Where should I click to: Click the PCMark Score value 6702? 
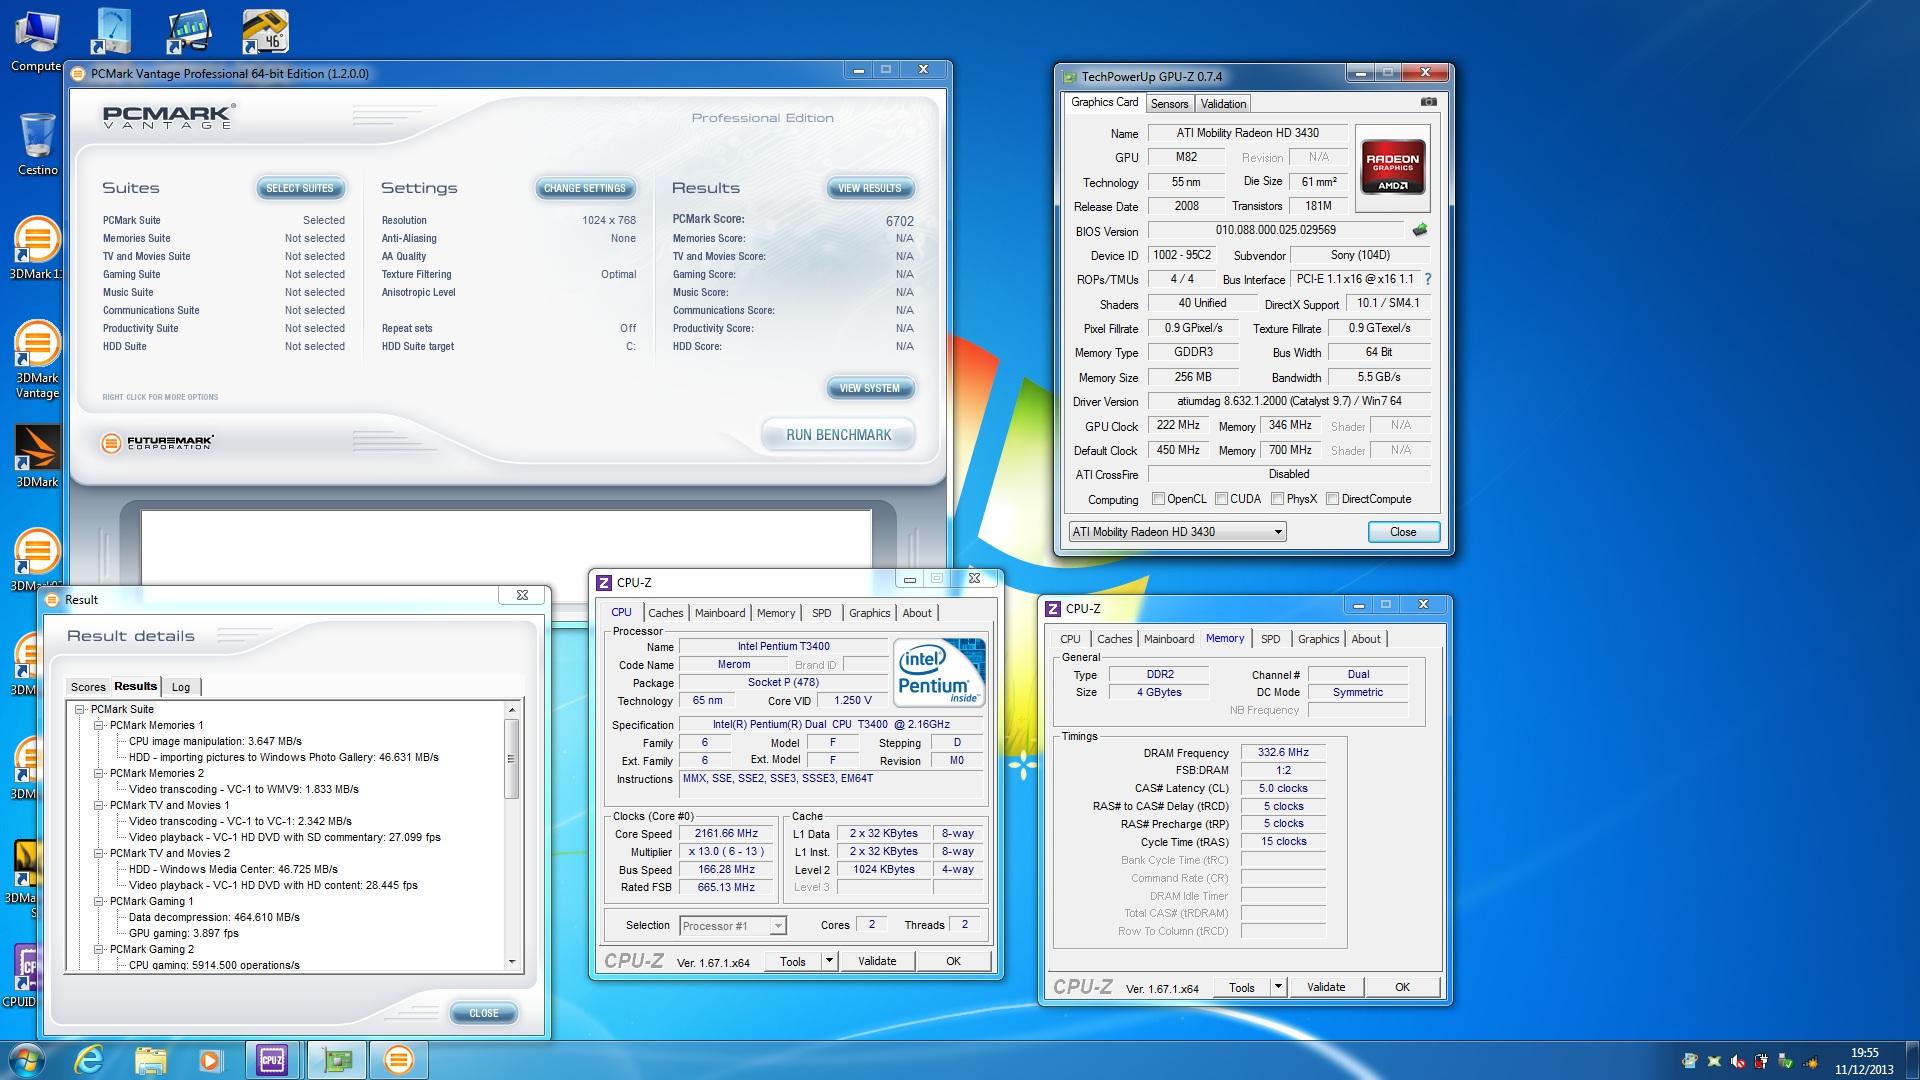click(x=899, y=221)
